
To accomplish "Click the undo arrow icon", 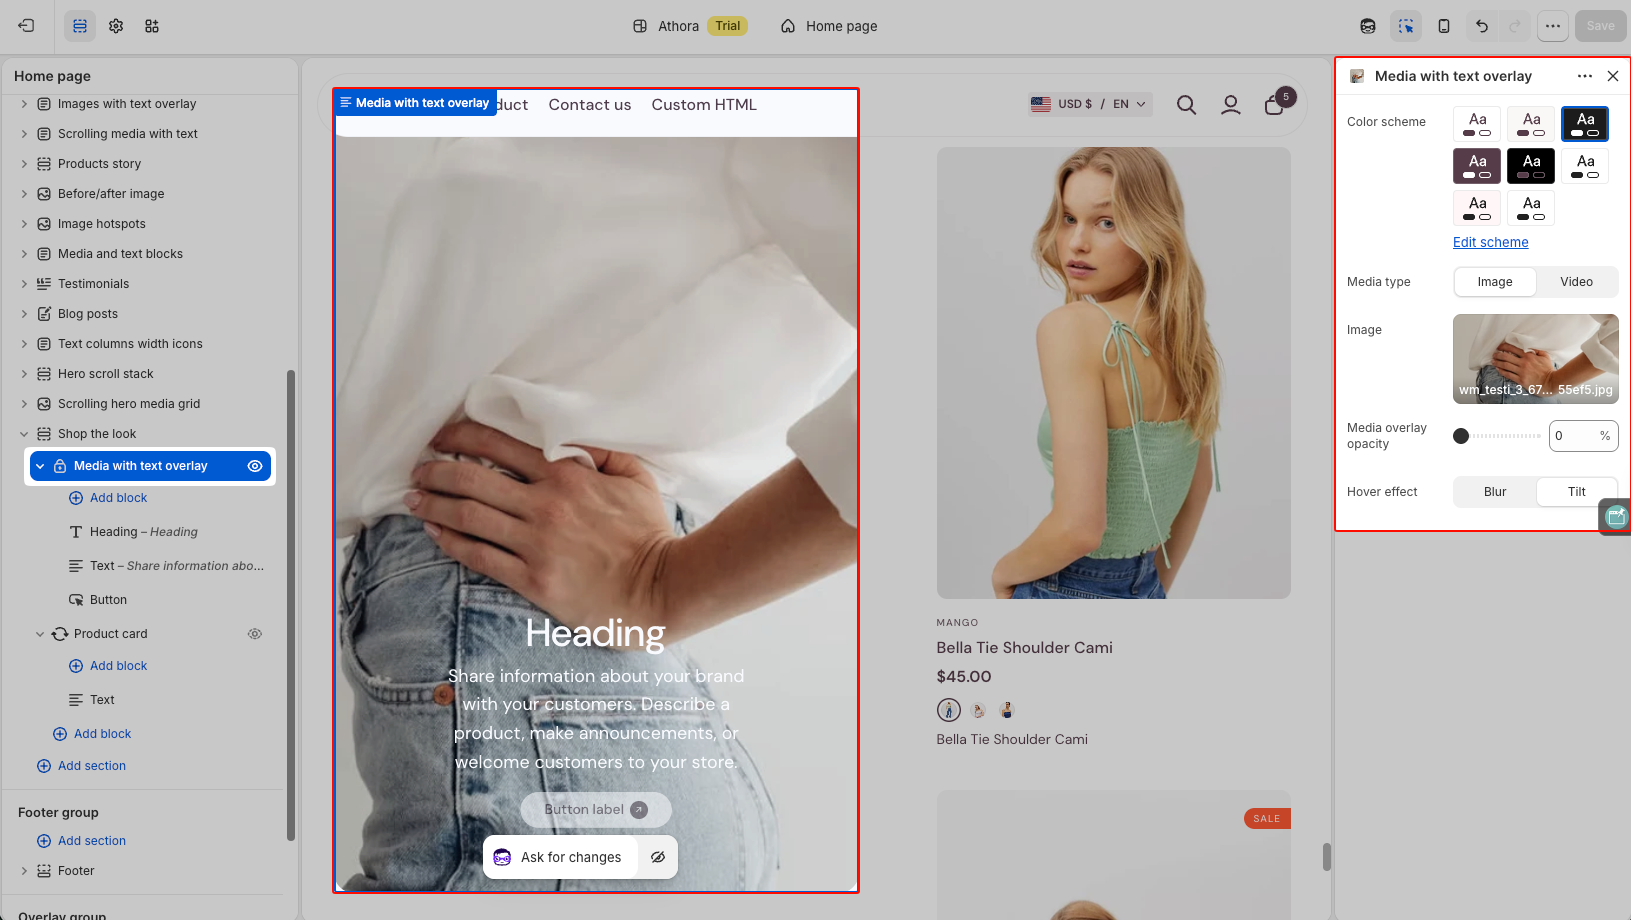I will pyautogui.click(x=1482, y=26).
